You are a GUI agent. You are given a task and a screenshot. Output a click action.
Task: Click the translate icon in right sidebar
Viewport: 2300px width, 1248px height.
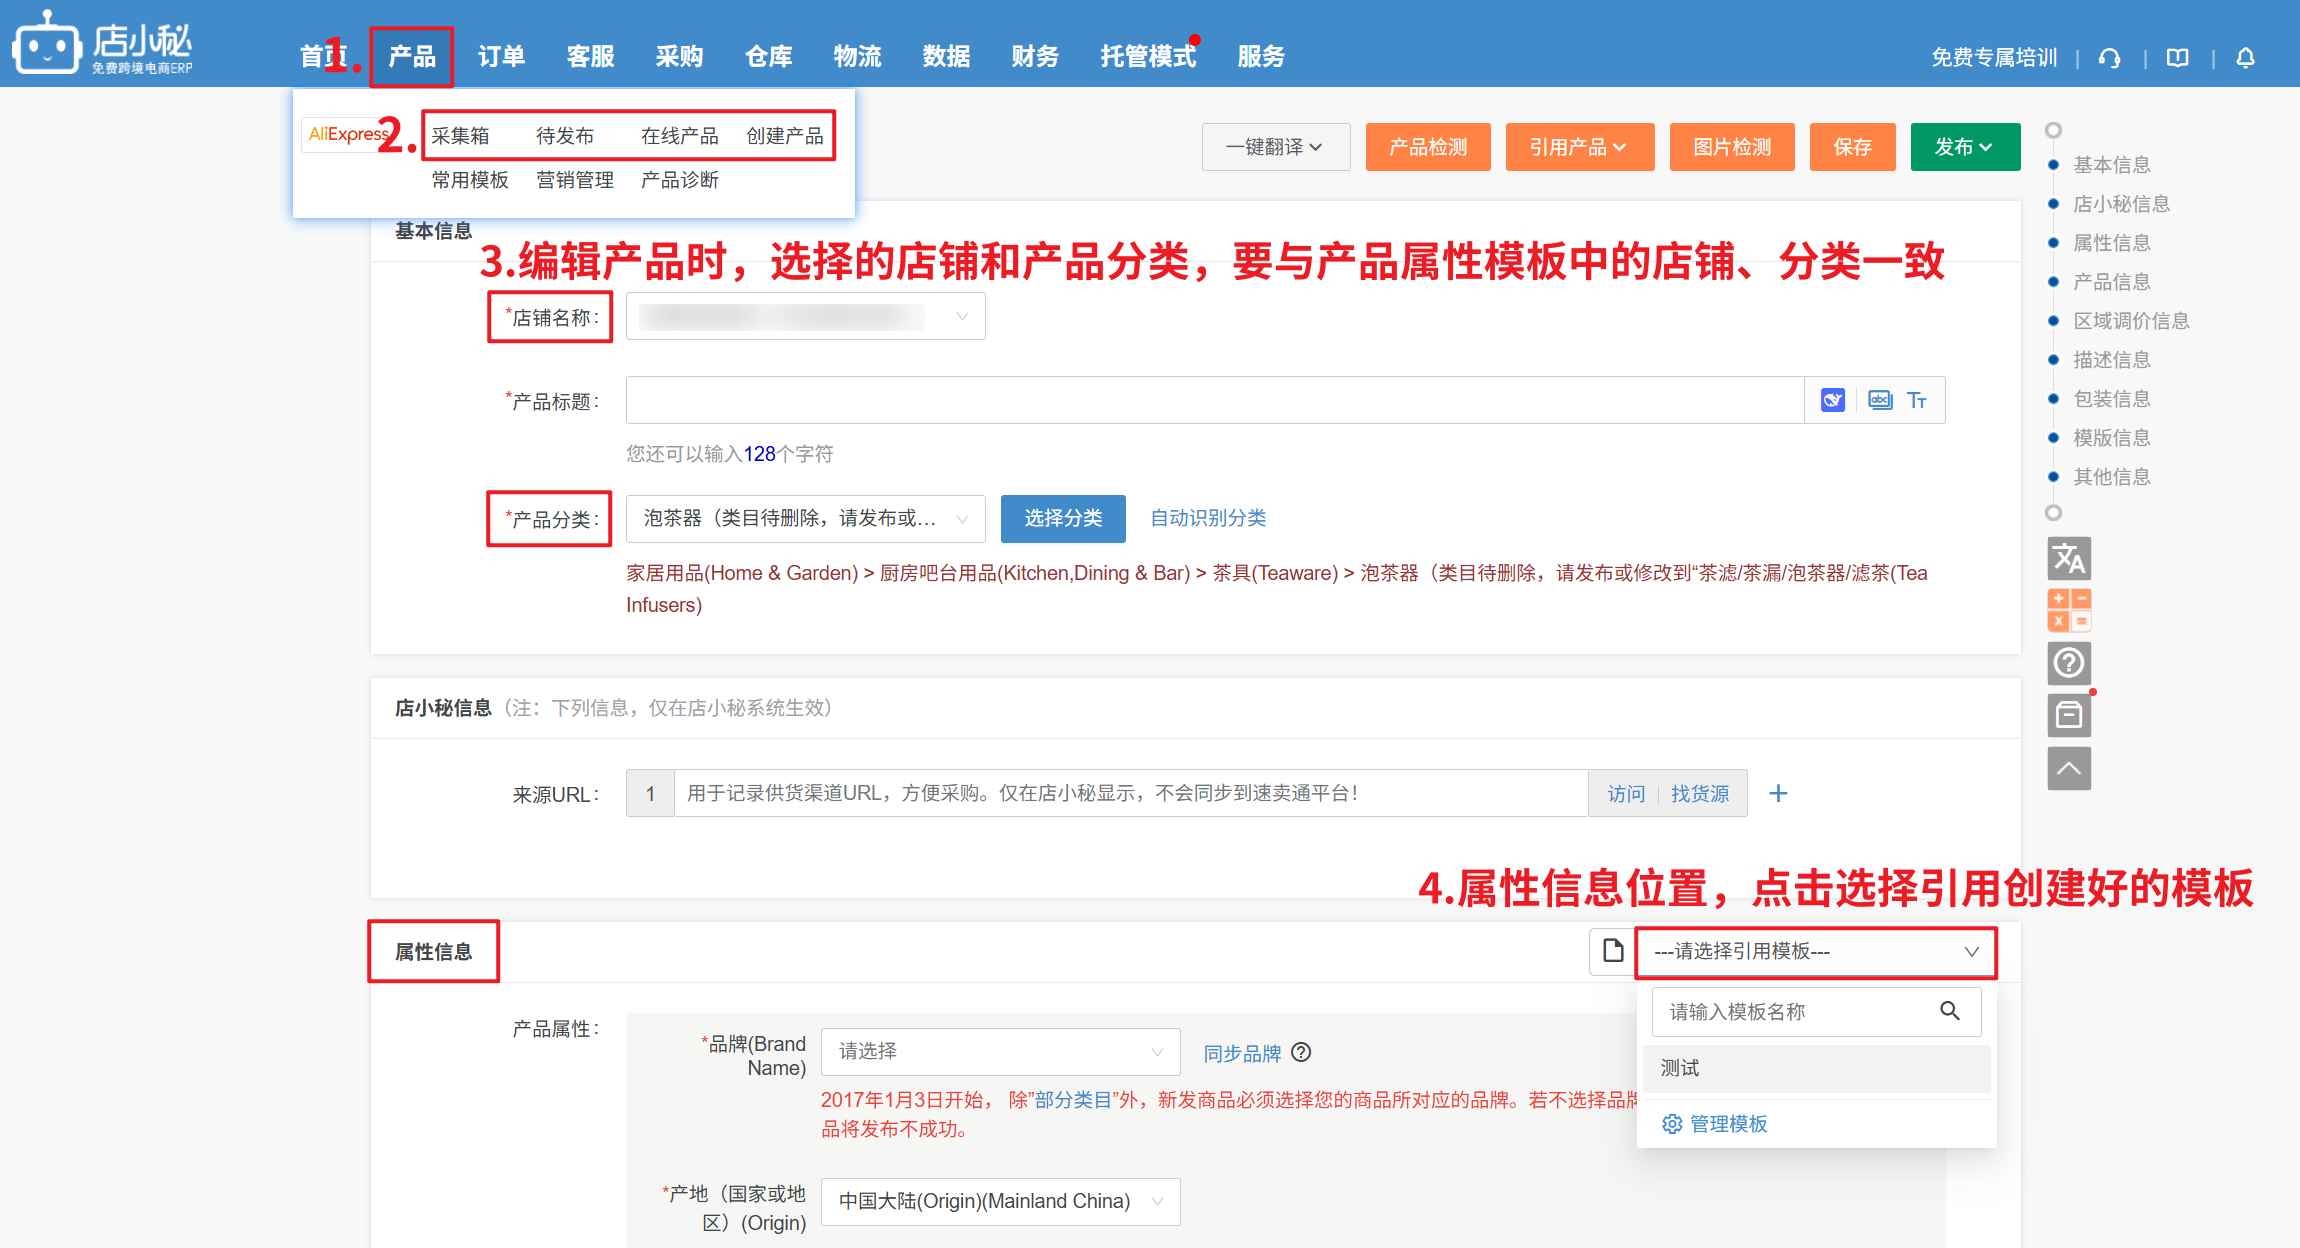tap(2068, 559)
